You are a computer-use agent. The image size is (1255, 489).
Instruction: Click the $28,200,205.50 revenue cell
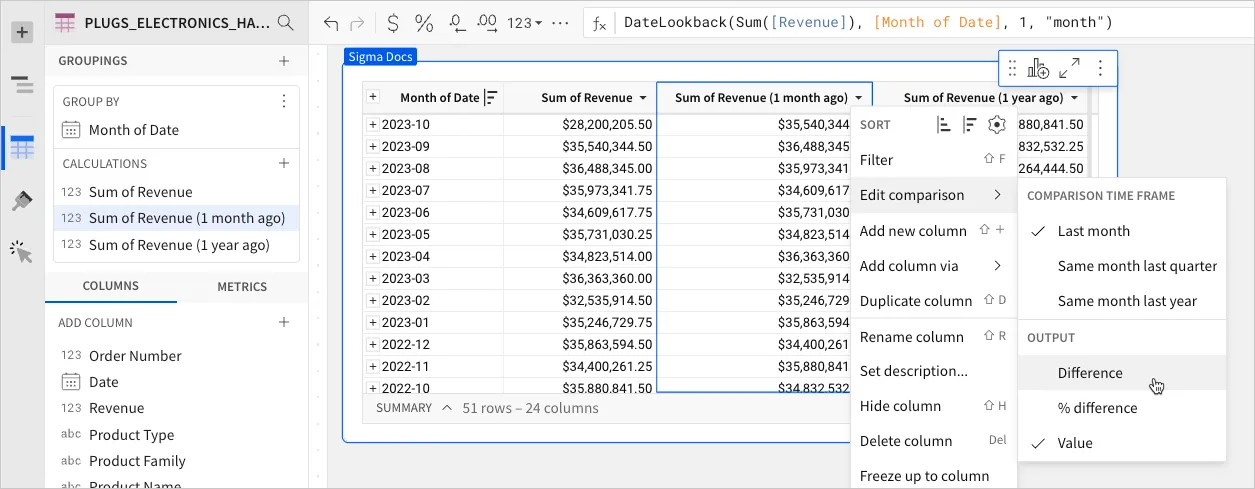point(580,125)
